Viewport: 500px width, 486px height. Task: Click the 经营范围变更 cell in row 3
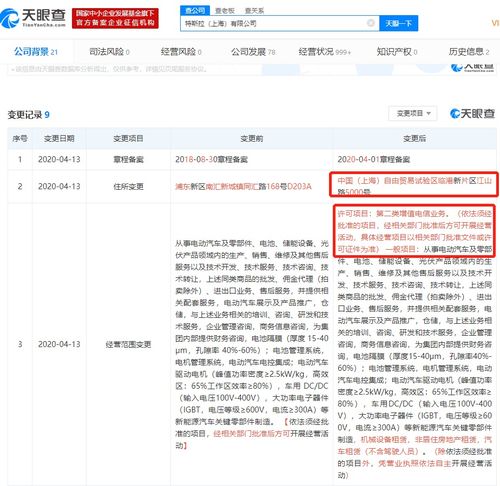(128, 344)
